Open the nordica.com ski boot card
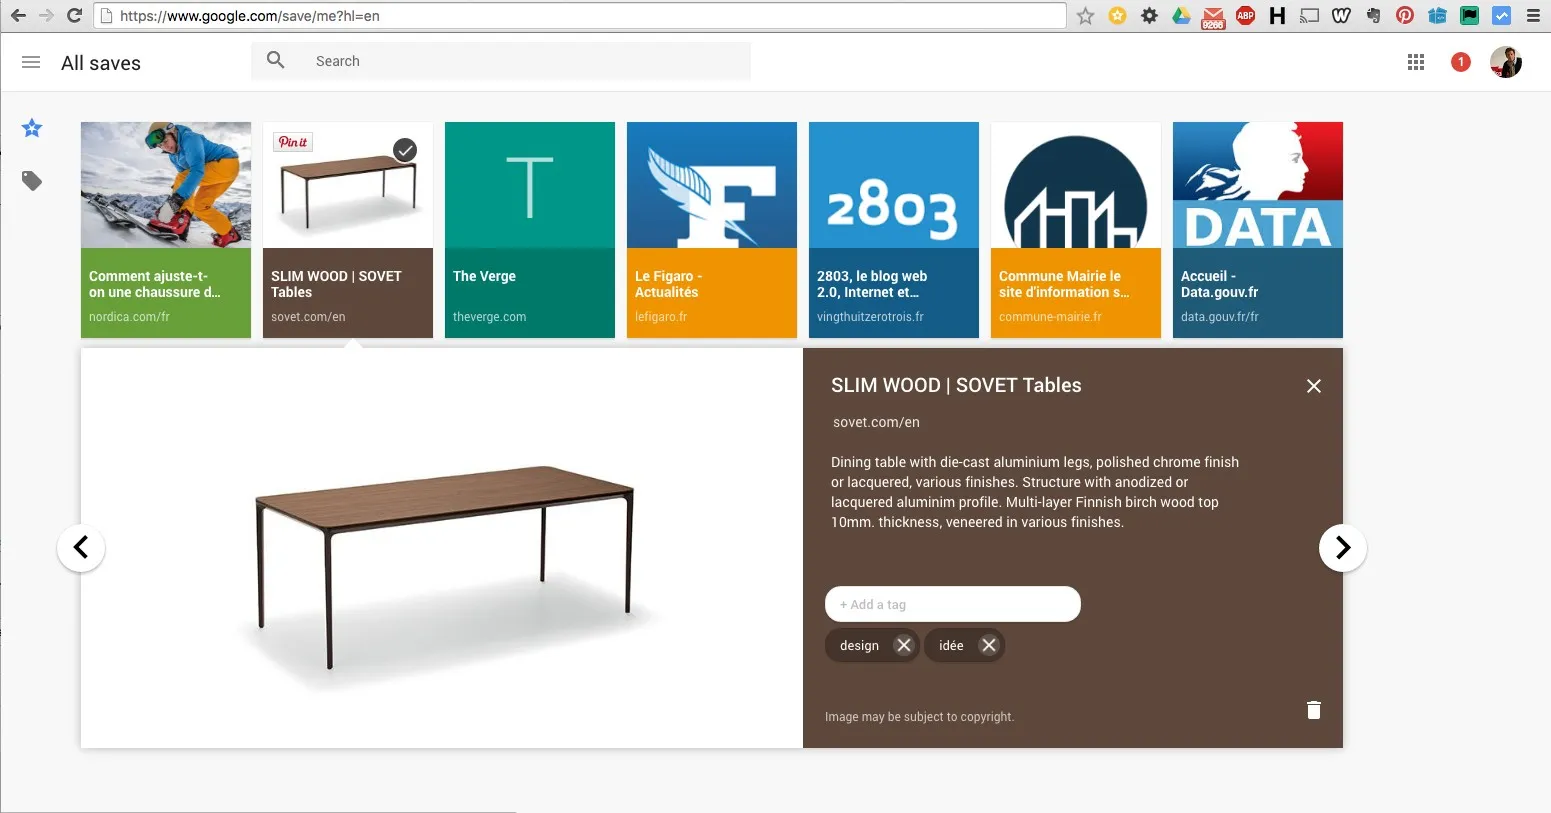This screenshot has width=1551, height=813. [x=166, y=230]
